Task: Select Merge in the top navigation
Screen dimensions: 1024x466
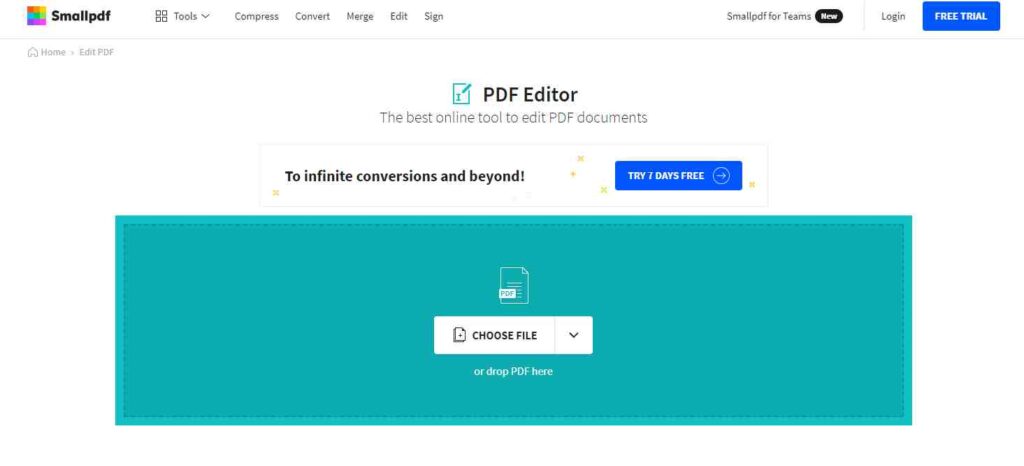Action: pos(360,16)
